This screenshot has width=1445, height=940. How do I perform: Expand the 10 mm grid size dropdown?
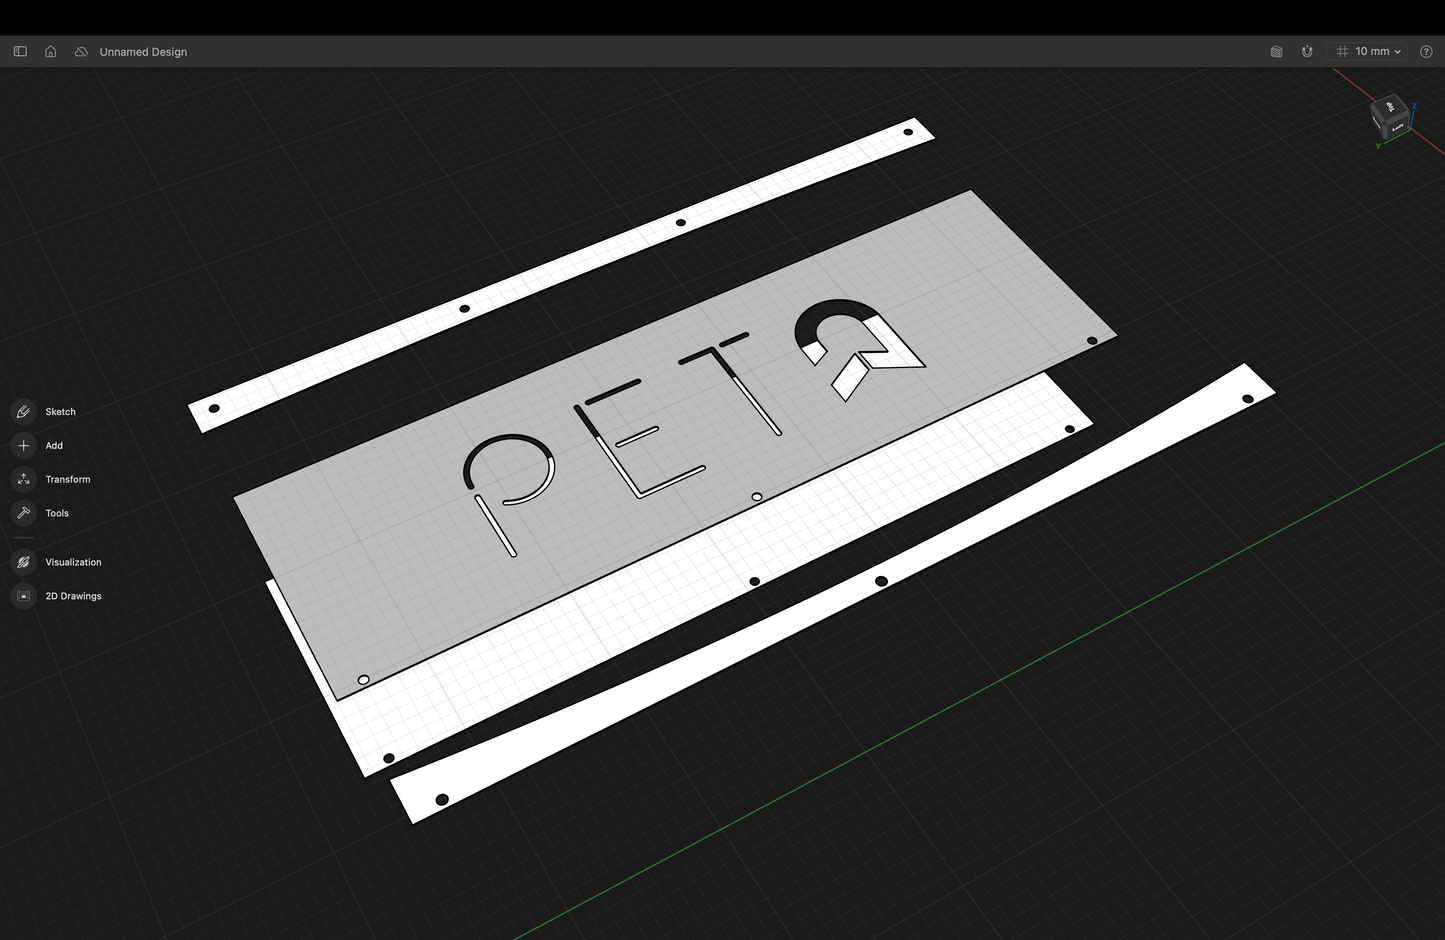[x=1370, y=51]
